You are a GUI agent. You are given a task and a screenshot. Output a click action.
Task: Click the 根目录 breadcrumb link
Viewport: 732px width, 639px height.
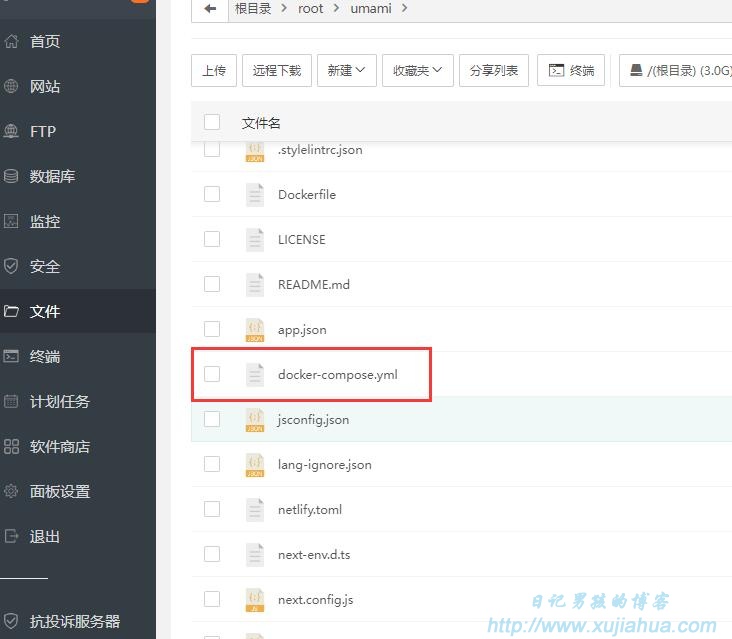[253, 8]
